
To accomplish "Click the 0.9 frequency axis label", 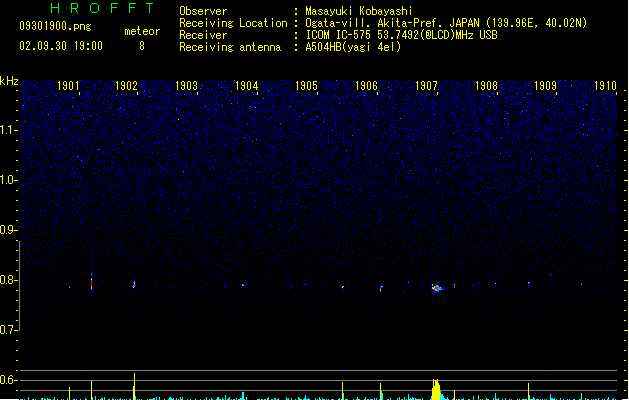I will click(8, 230).
